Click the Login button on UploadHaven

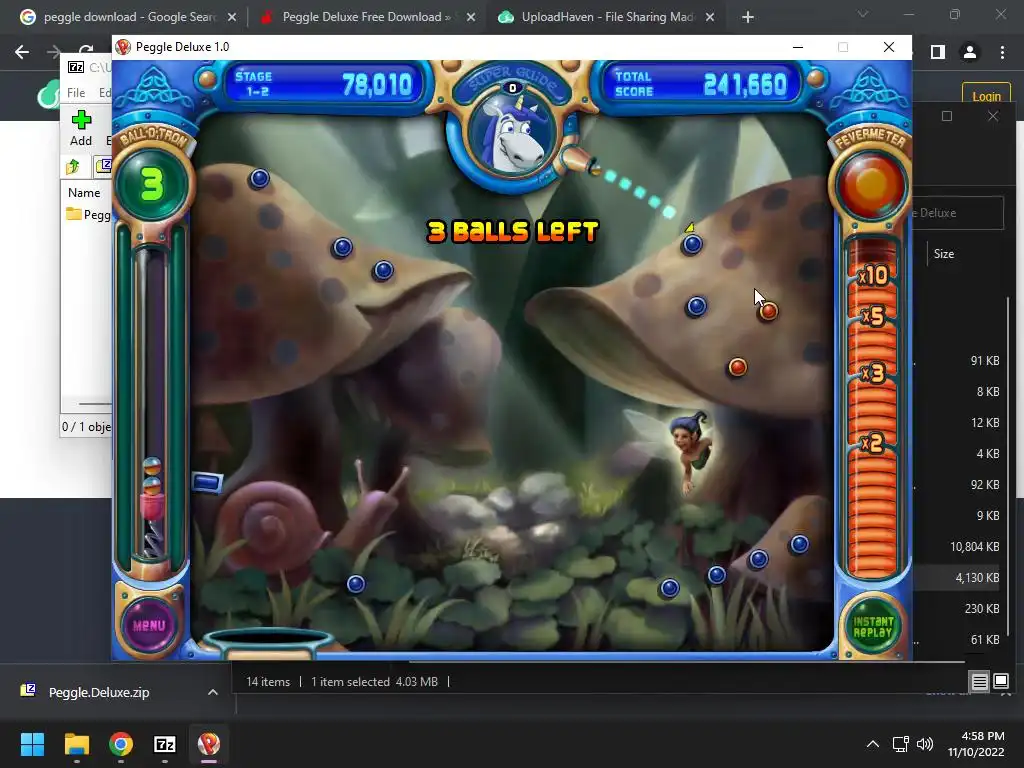click(986, 96)
